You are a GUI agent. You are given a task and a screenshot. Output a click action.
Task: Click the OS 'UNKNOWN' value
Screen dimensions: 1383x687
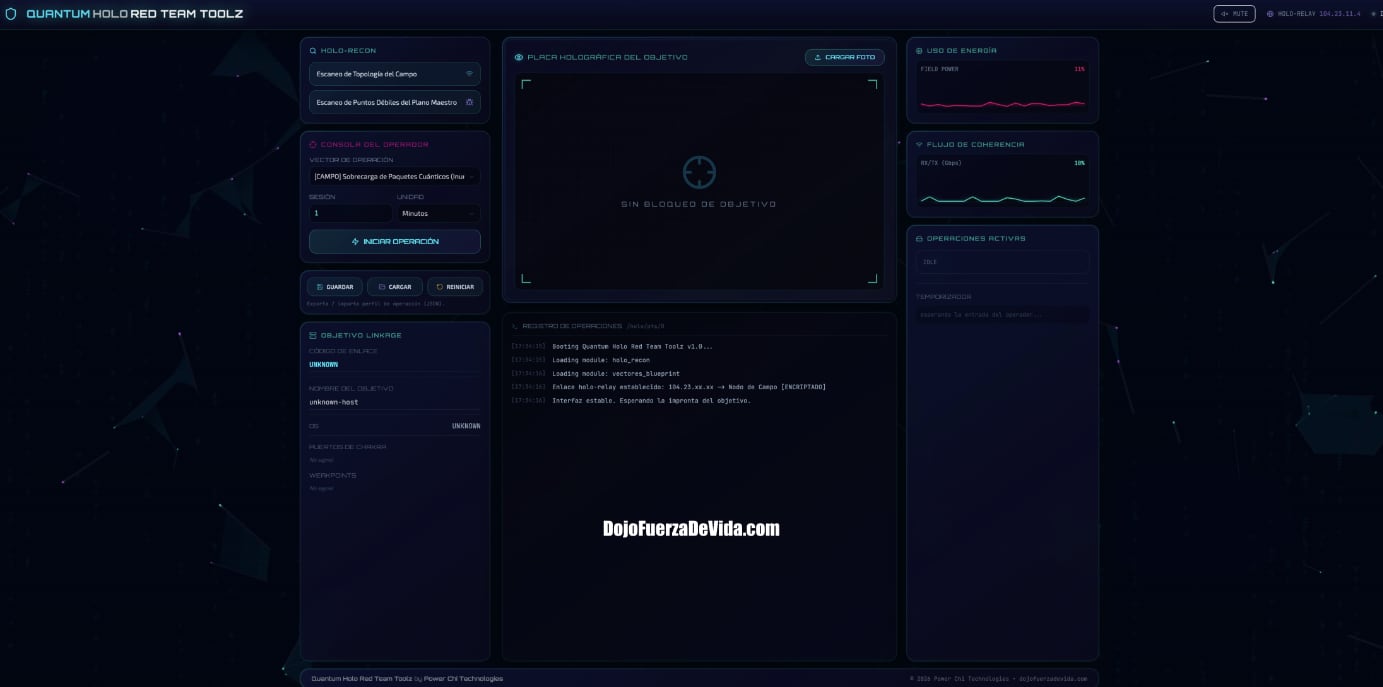click(x=466, y=426)
